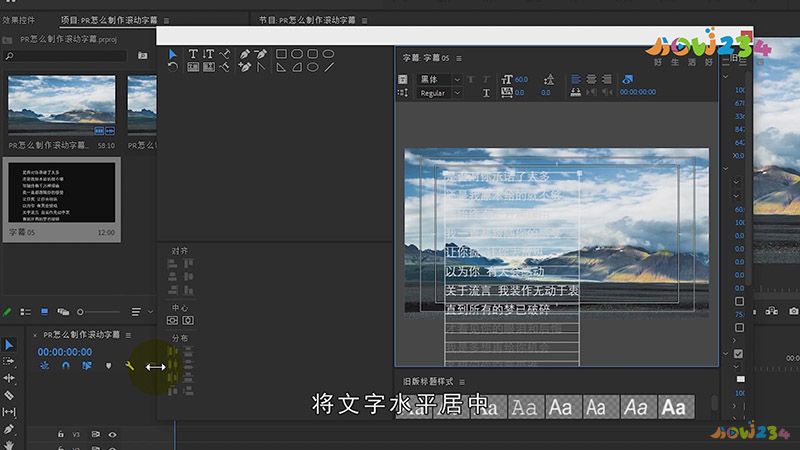Switch project panel to icon view
800x450 pixels.
pos(44,312)
